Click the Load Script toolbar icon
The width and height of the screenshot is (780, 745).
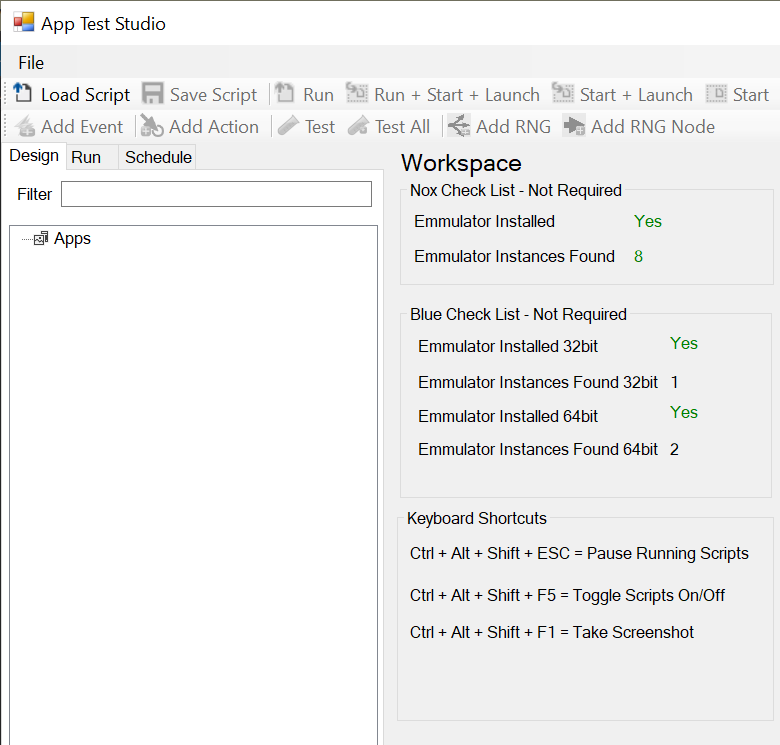point(22,93)
